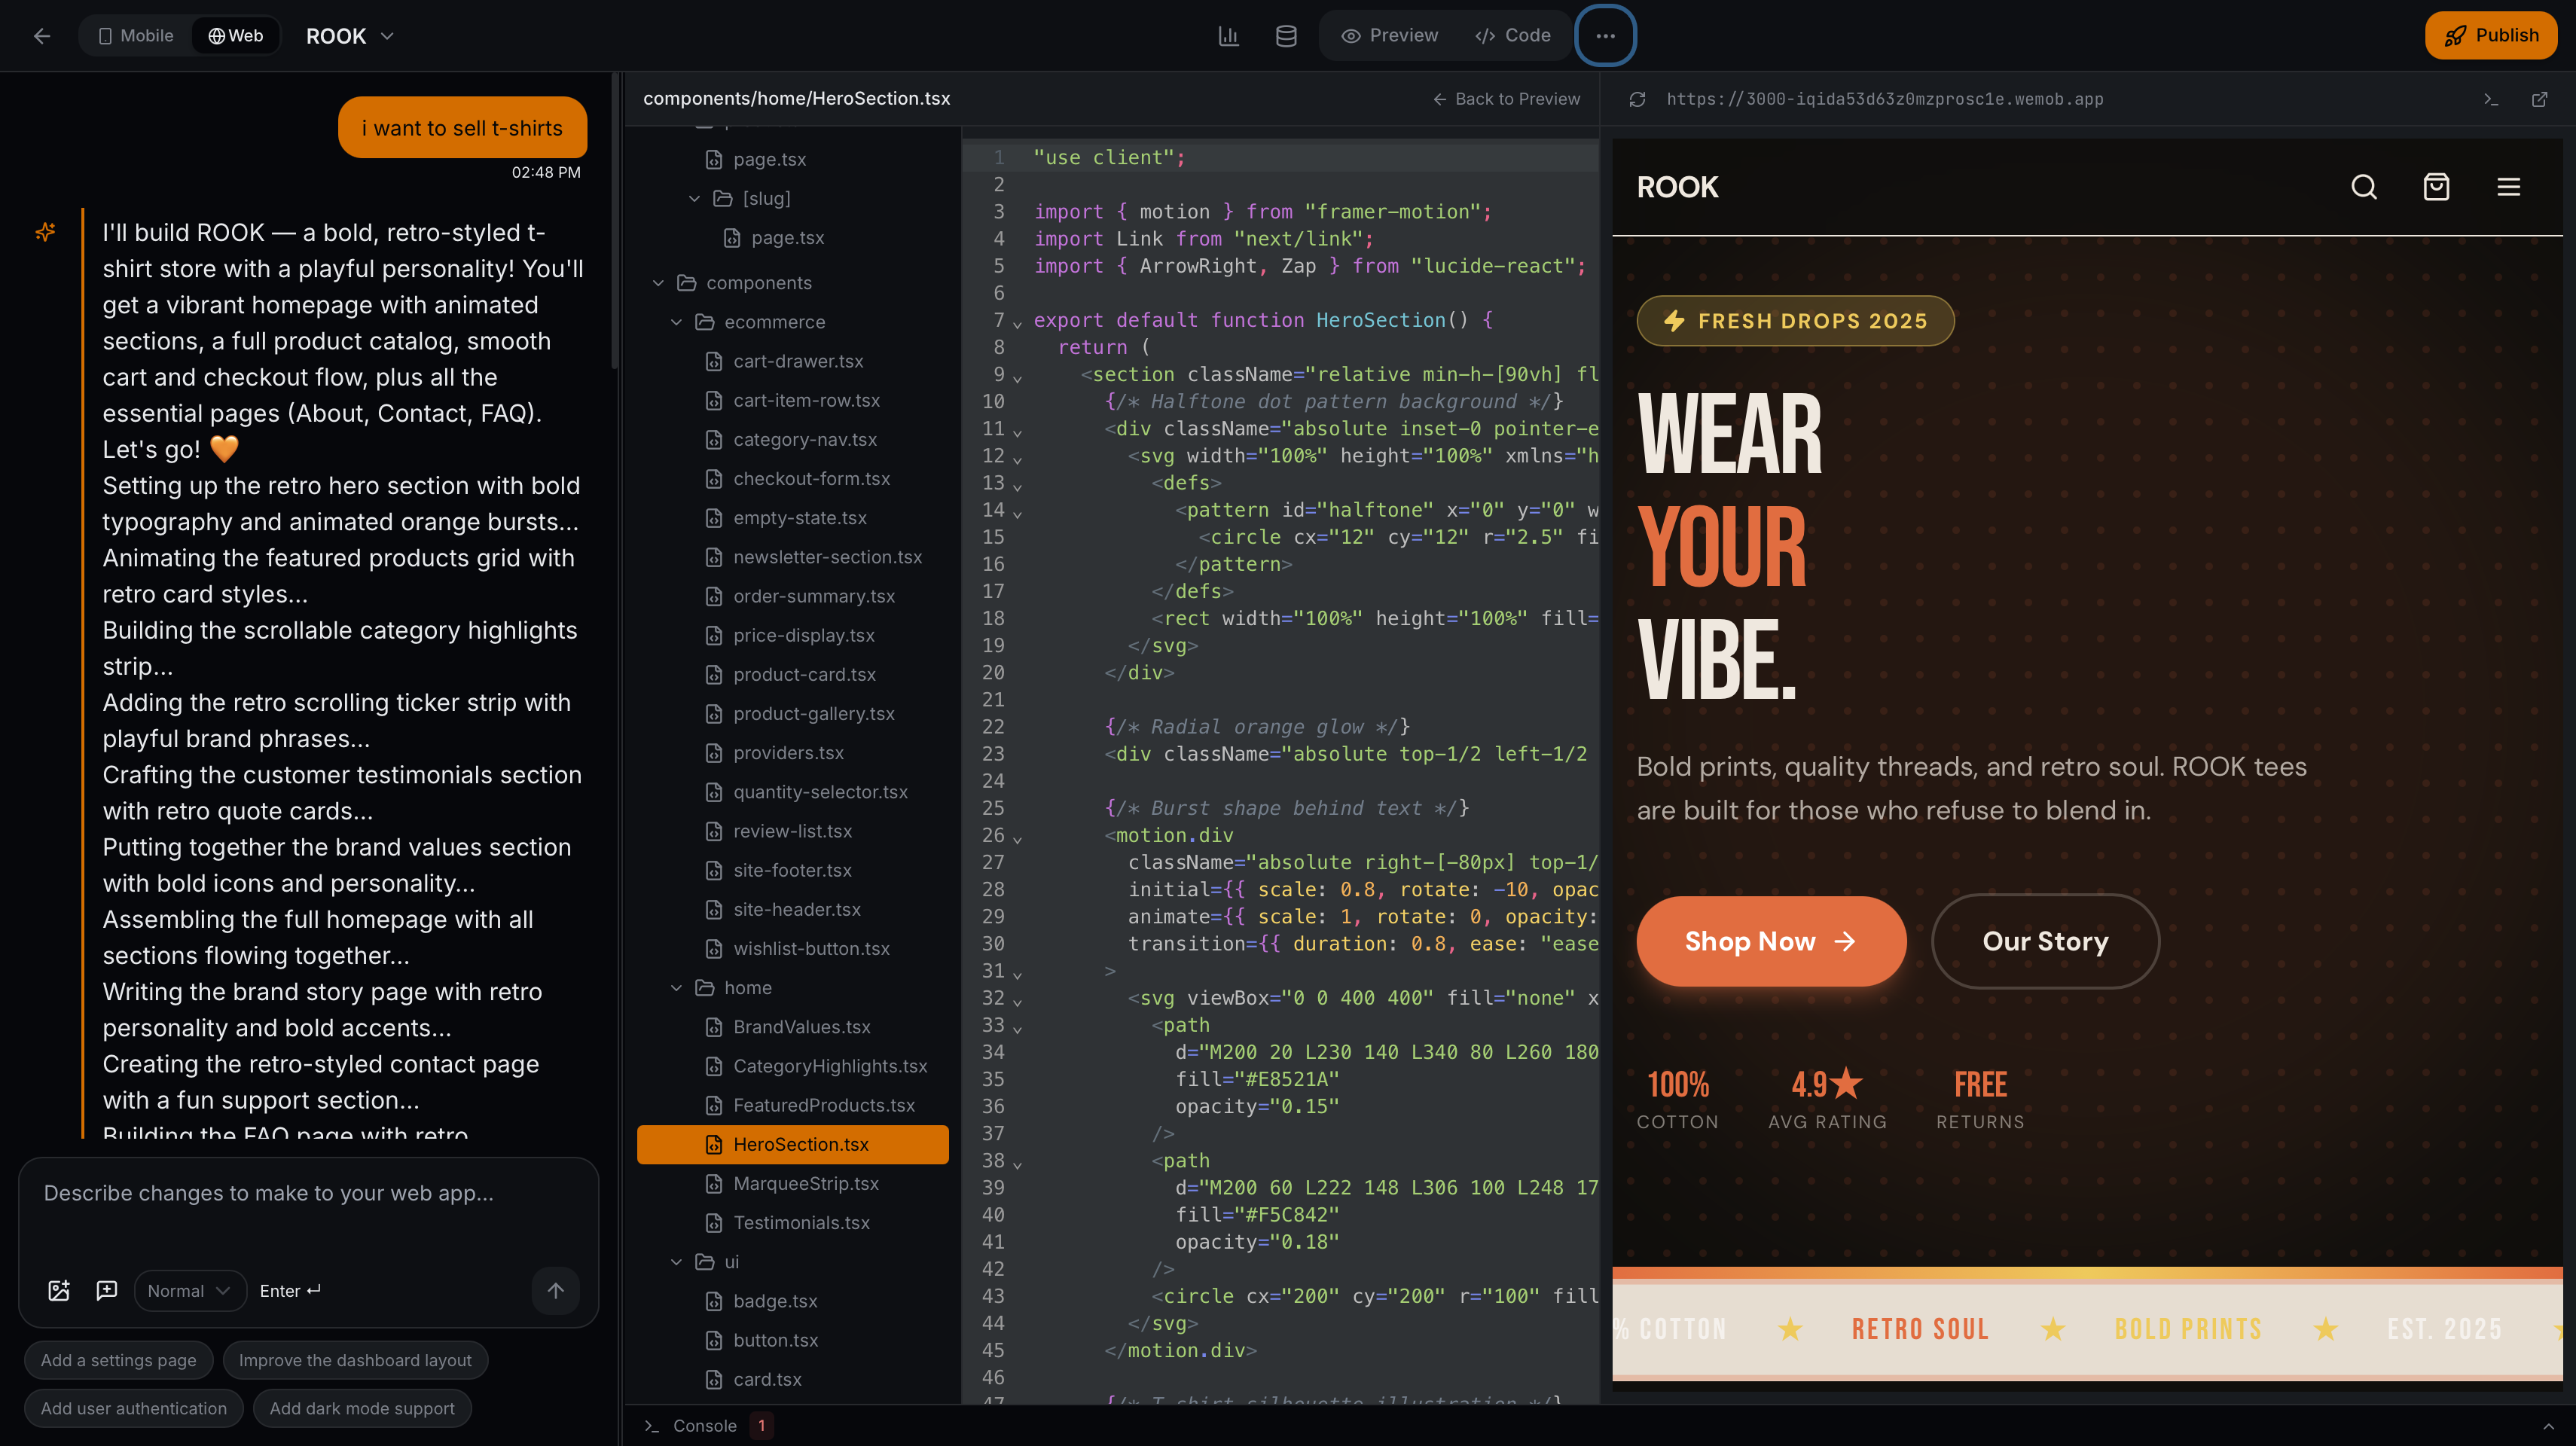Screen dimensions: 2576x1446
Task: Switch to Mobile platform toggle
Action: point(136,36)
